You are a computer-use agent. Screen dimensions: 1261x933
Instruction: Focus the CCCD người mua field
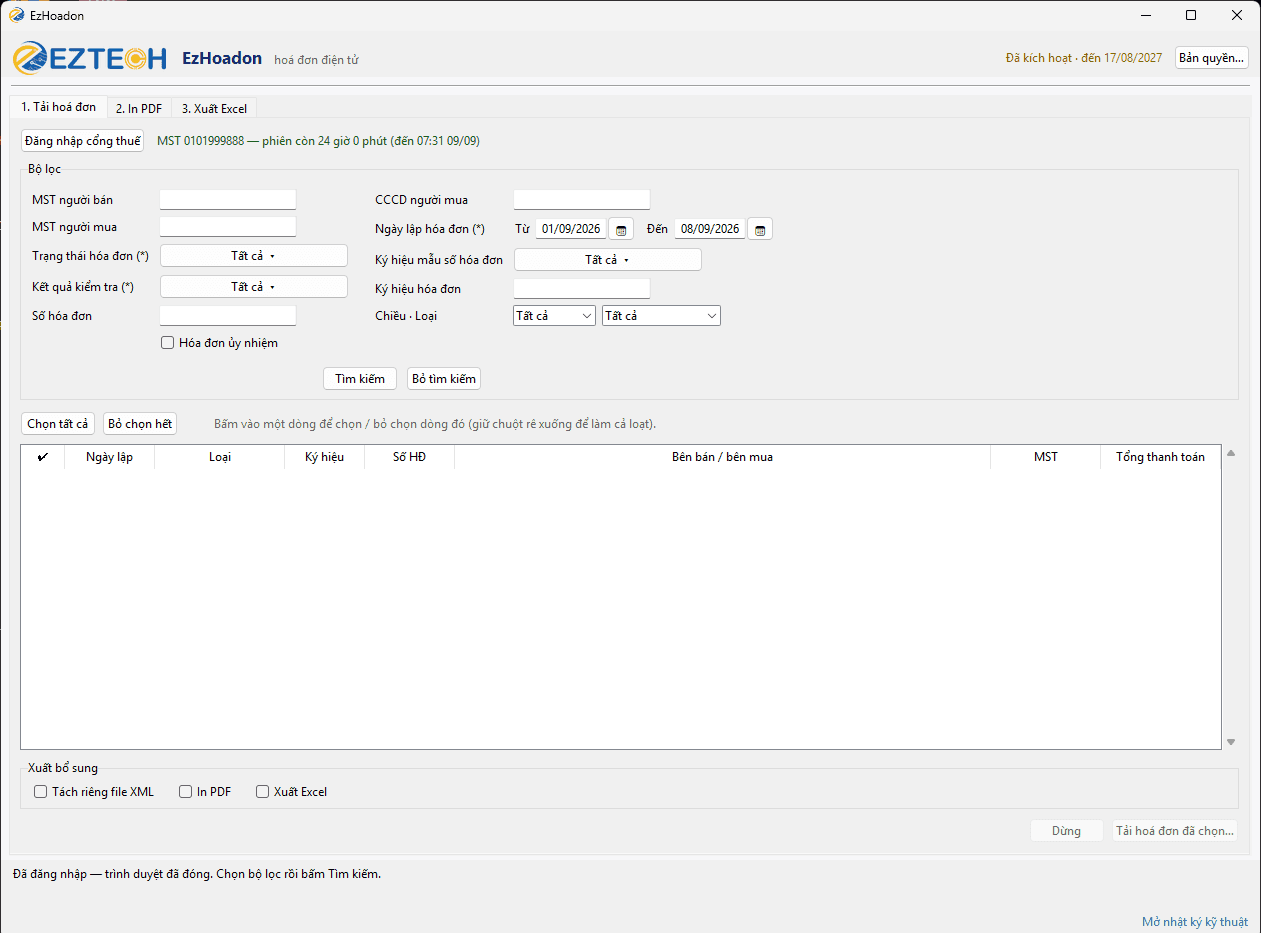point(582,200)
